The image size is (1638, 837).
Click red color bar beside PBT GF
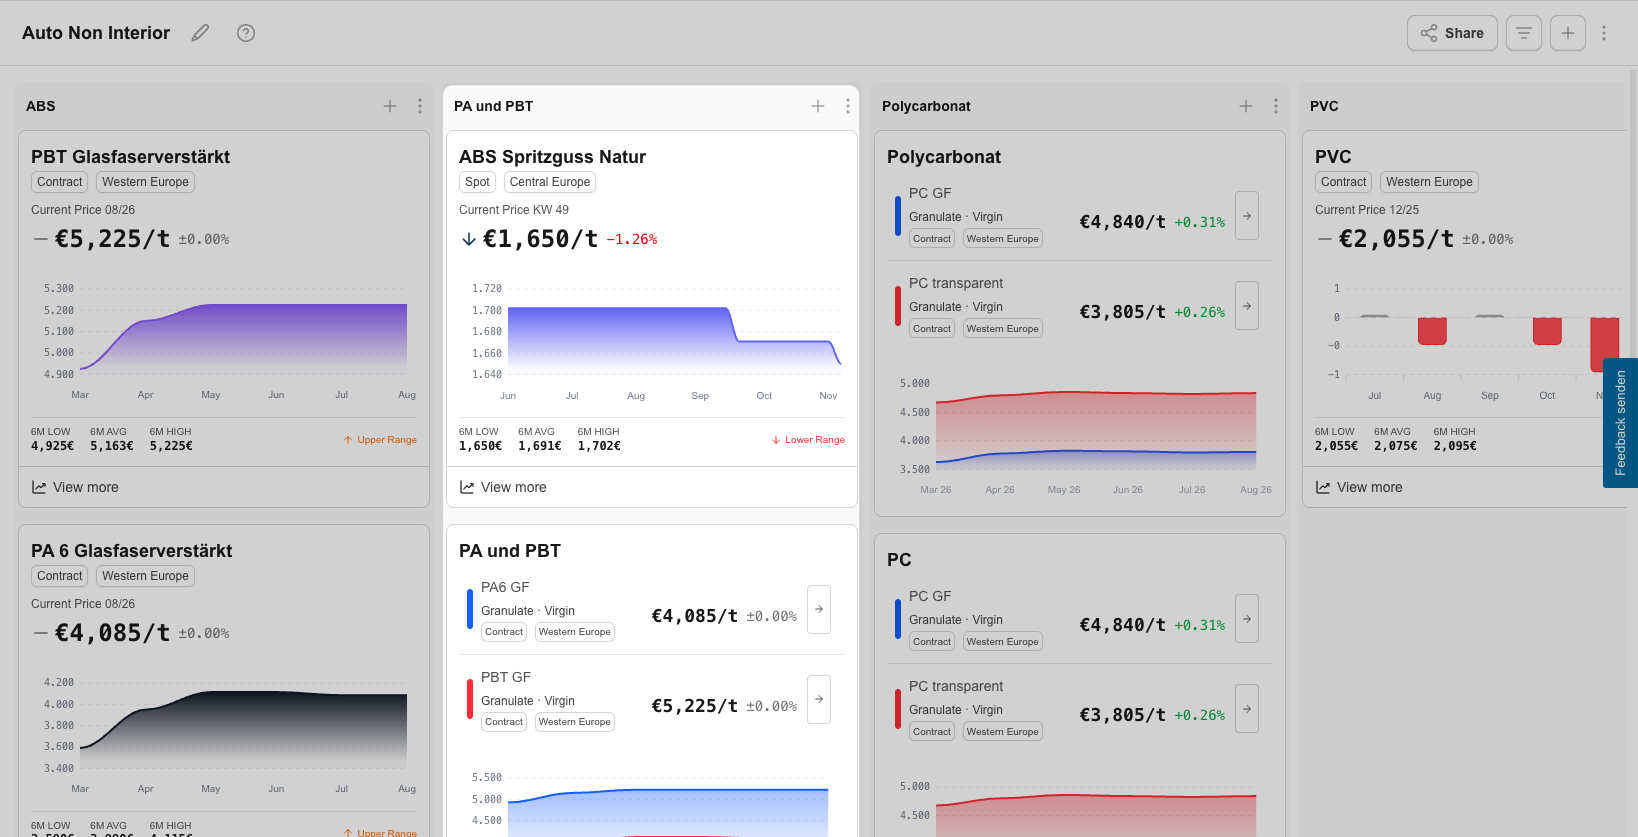470,700
